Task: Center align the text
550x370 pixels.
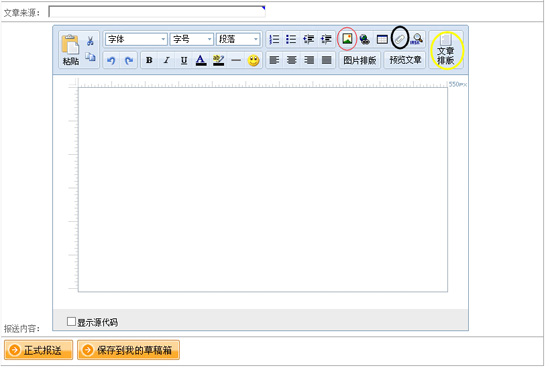Action: (291, 60)
